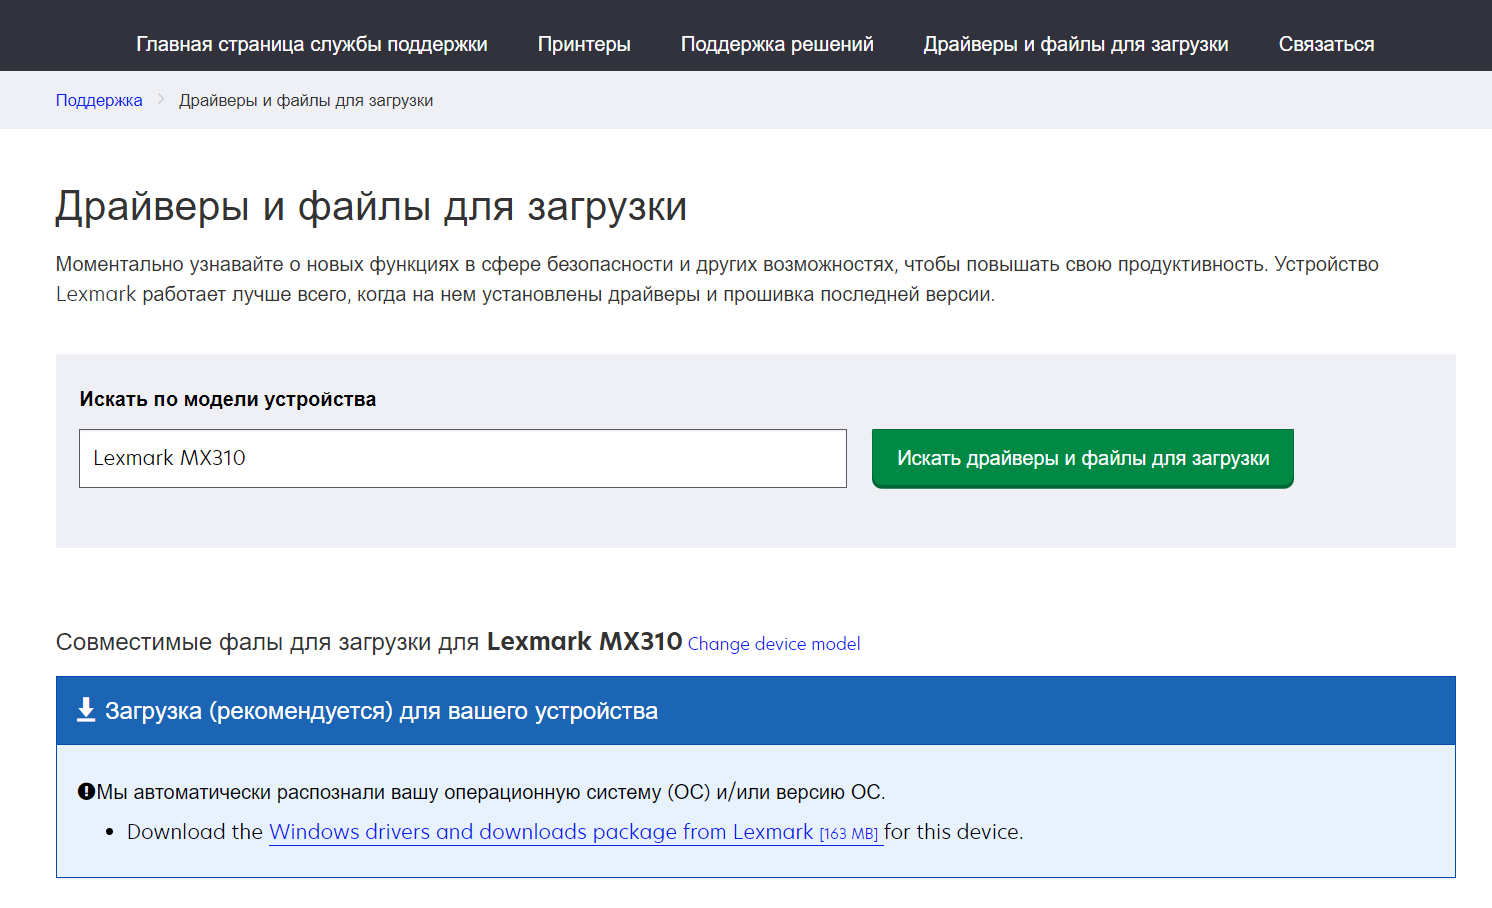Select Драйверы и файлы для загрузки nav item
The image size is (1492, 908).
1076,44
